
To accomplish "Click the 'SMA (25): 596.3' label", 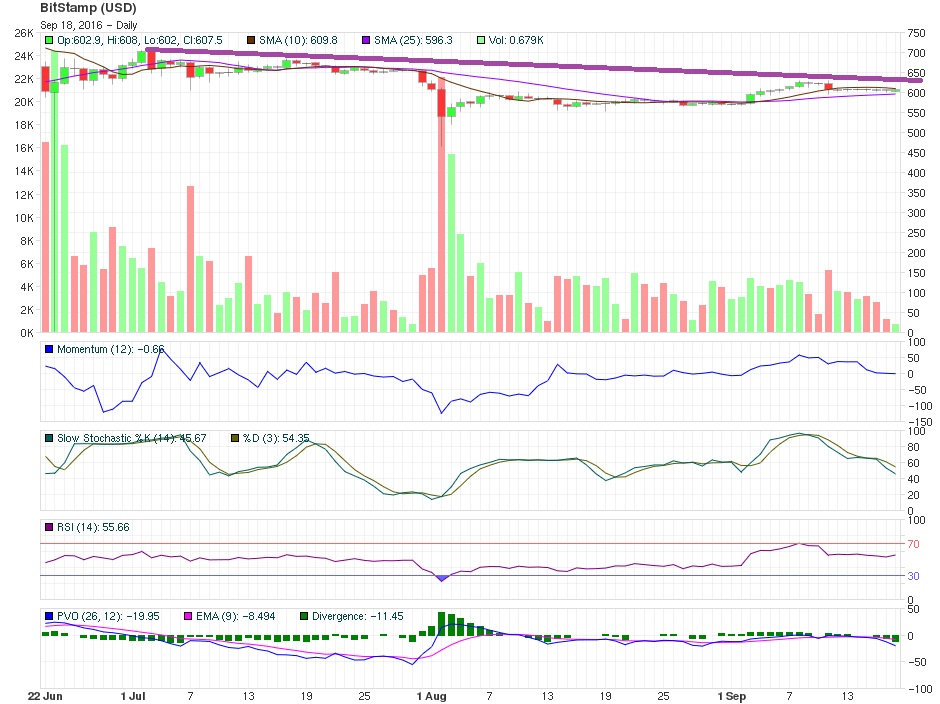I will click(x=413, y=40).
